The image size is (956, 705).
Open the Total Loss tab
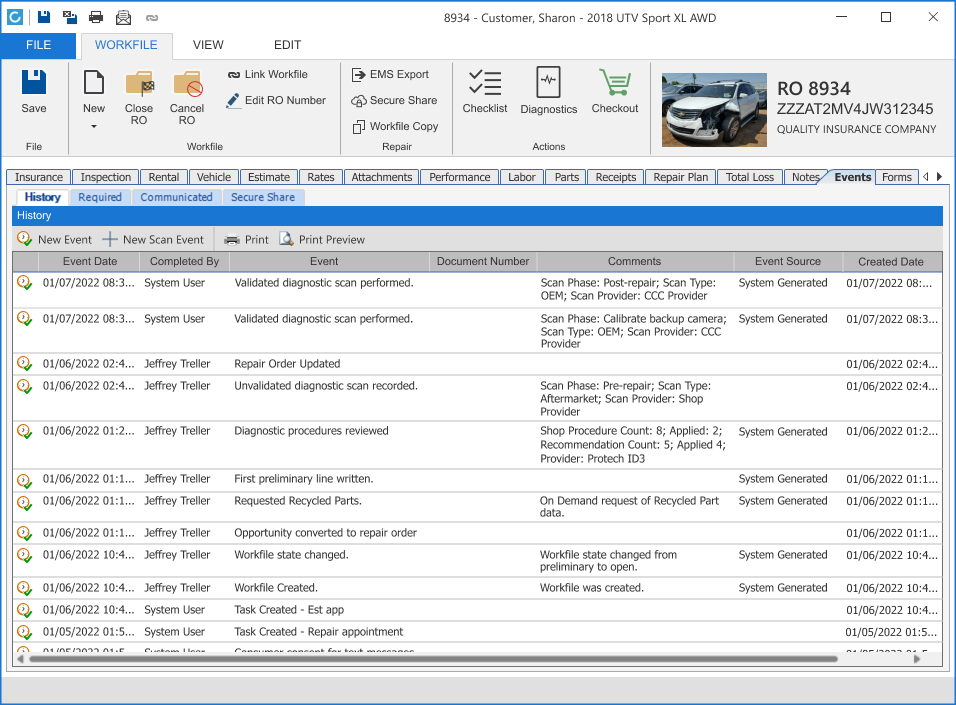[x=750, y=177]
